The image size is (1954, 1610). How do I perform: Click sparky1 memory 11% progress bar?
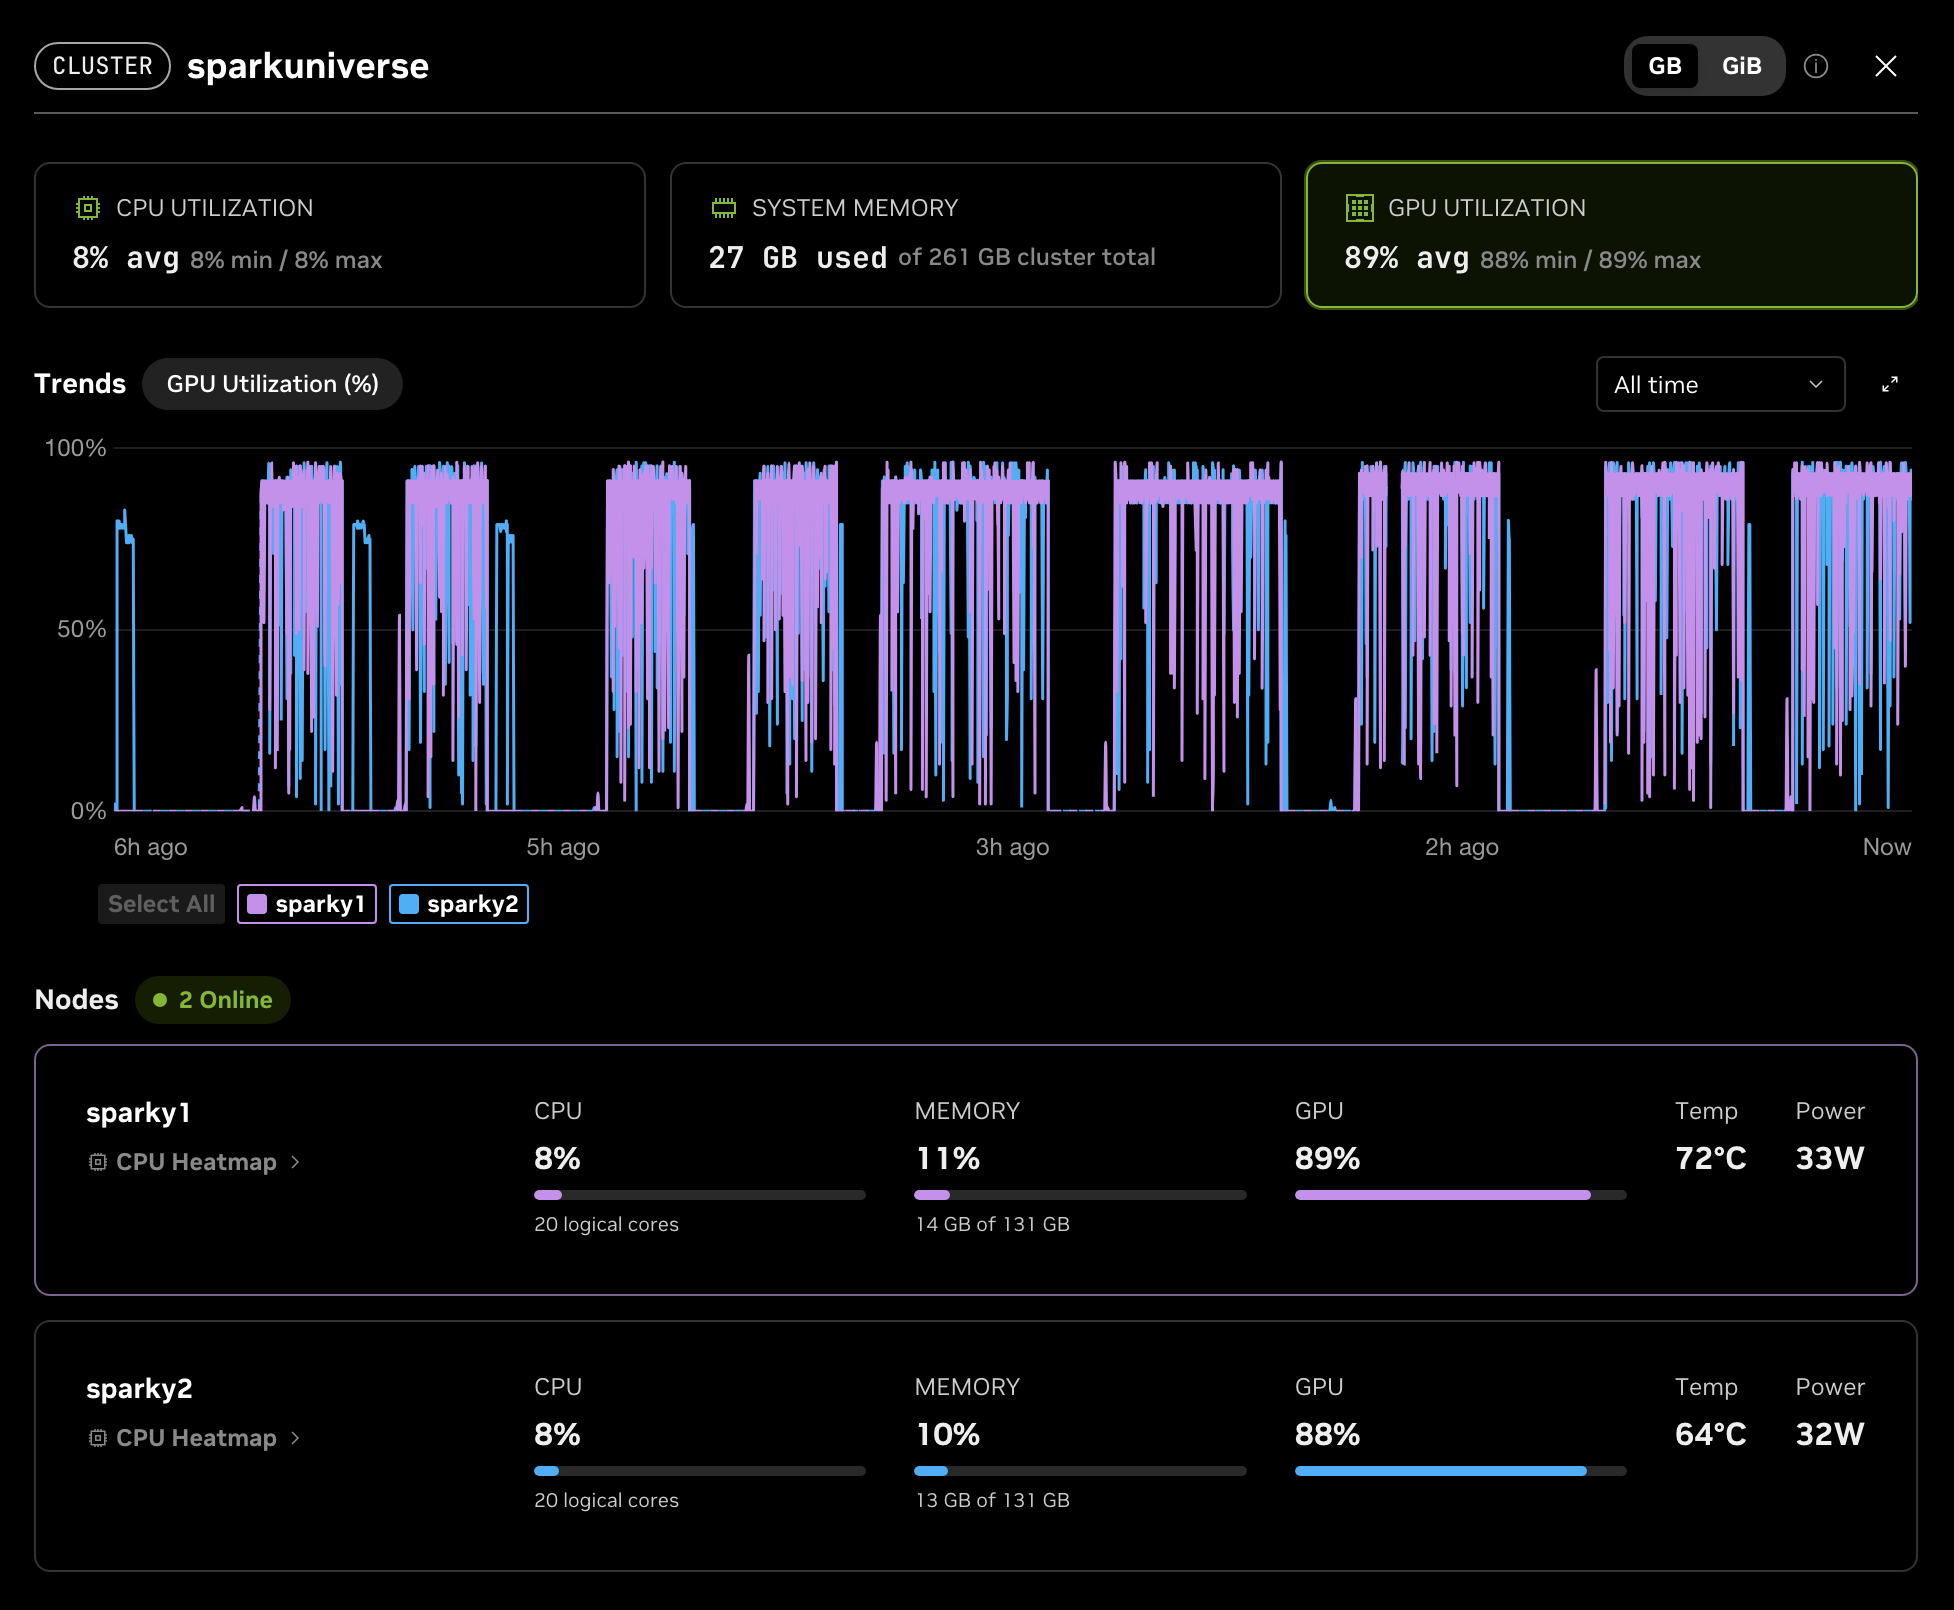tap(1080, 1195)
